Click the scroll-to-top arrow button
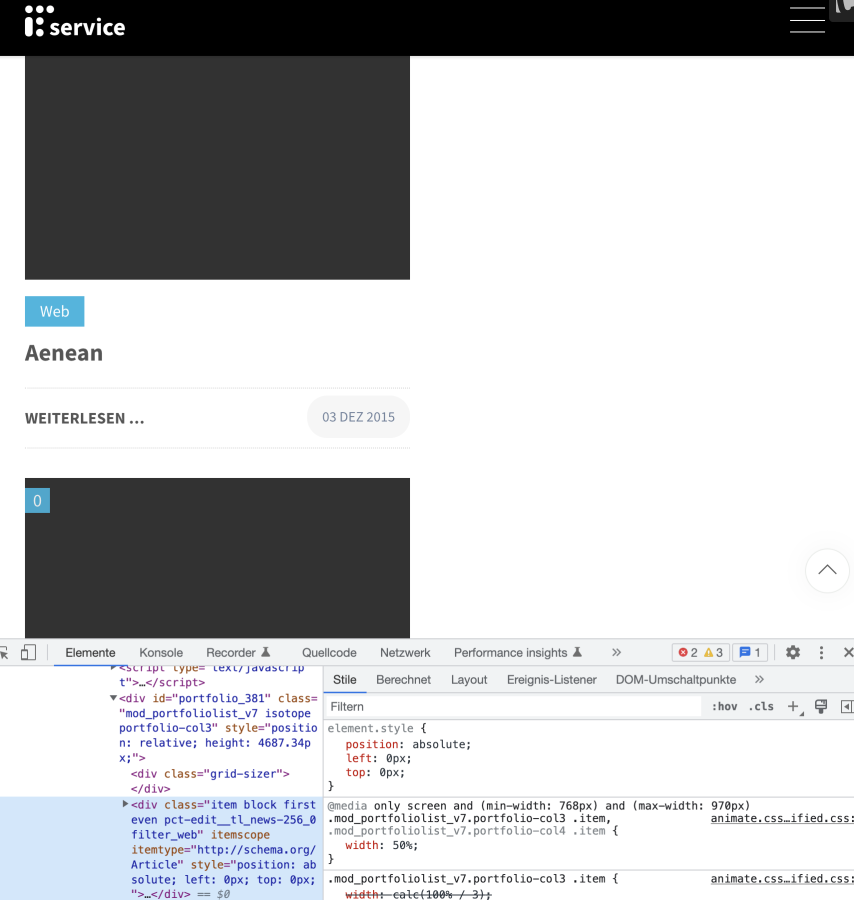 pyautogui.click(x=827, y=570)
